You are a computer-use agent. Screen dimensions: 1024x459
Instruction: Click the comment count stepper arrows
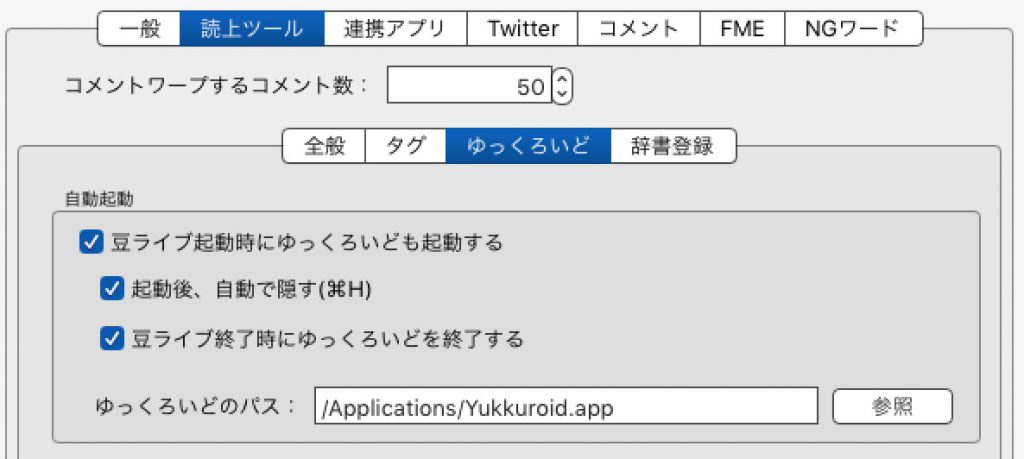[x=562, y=86]
